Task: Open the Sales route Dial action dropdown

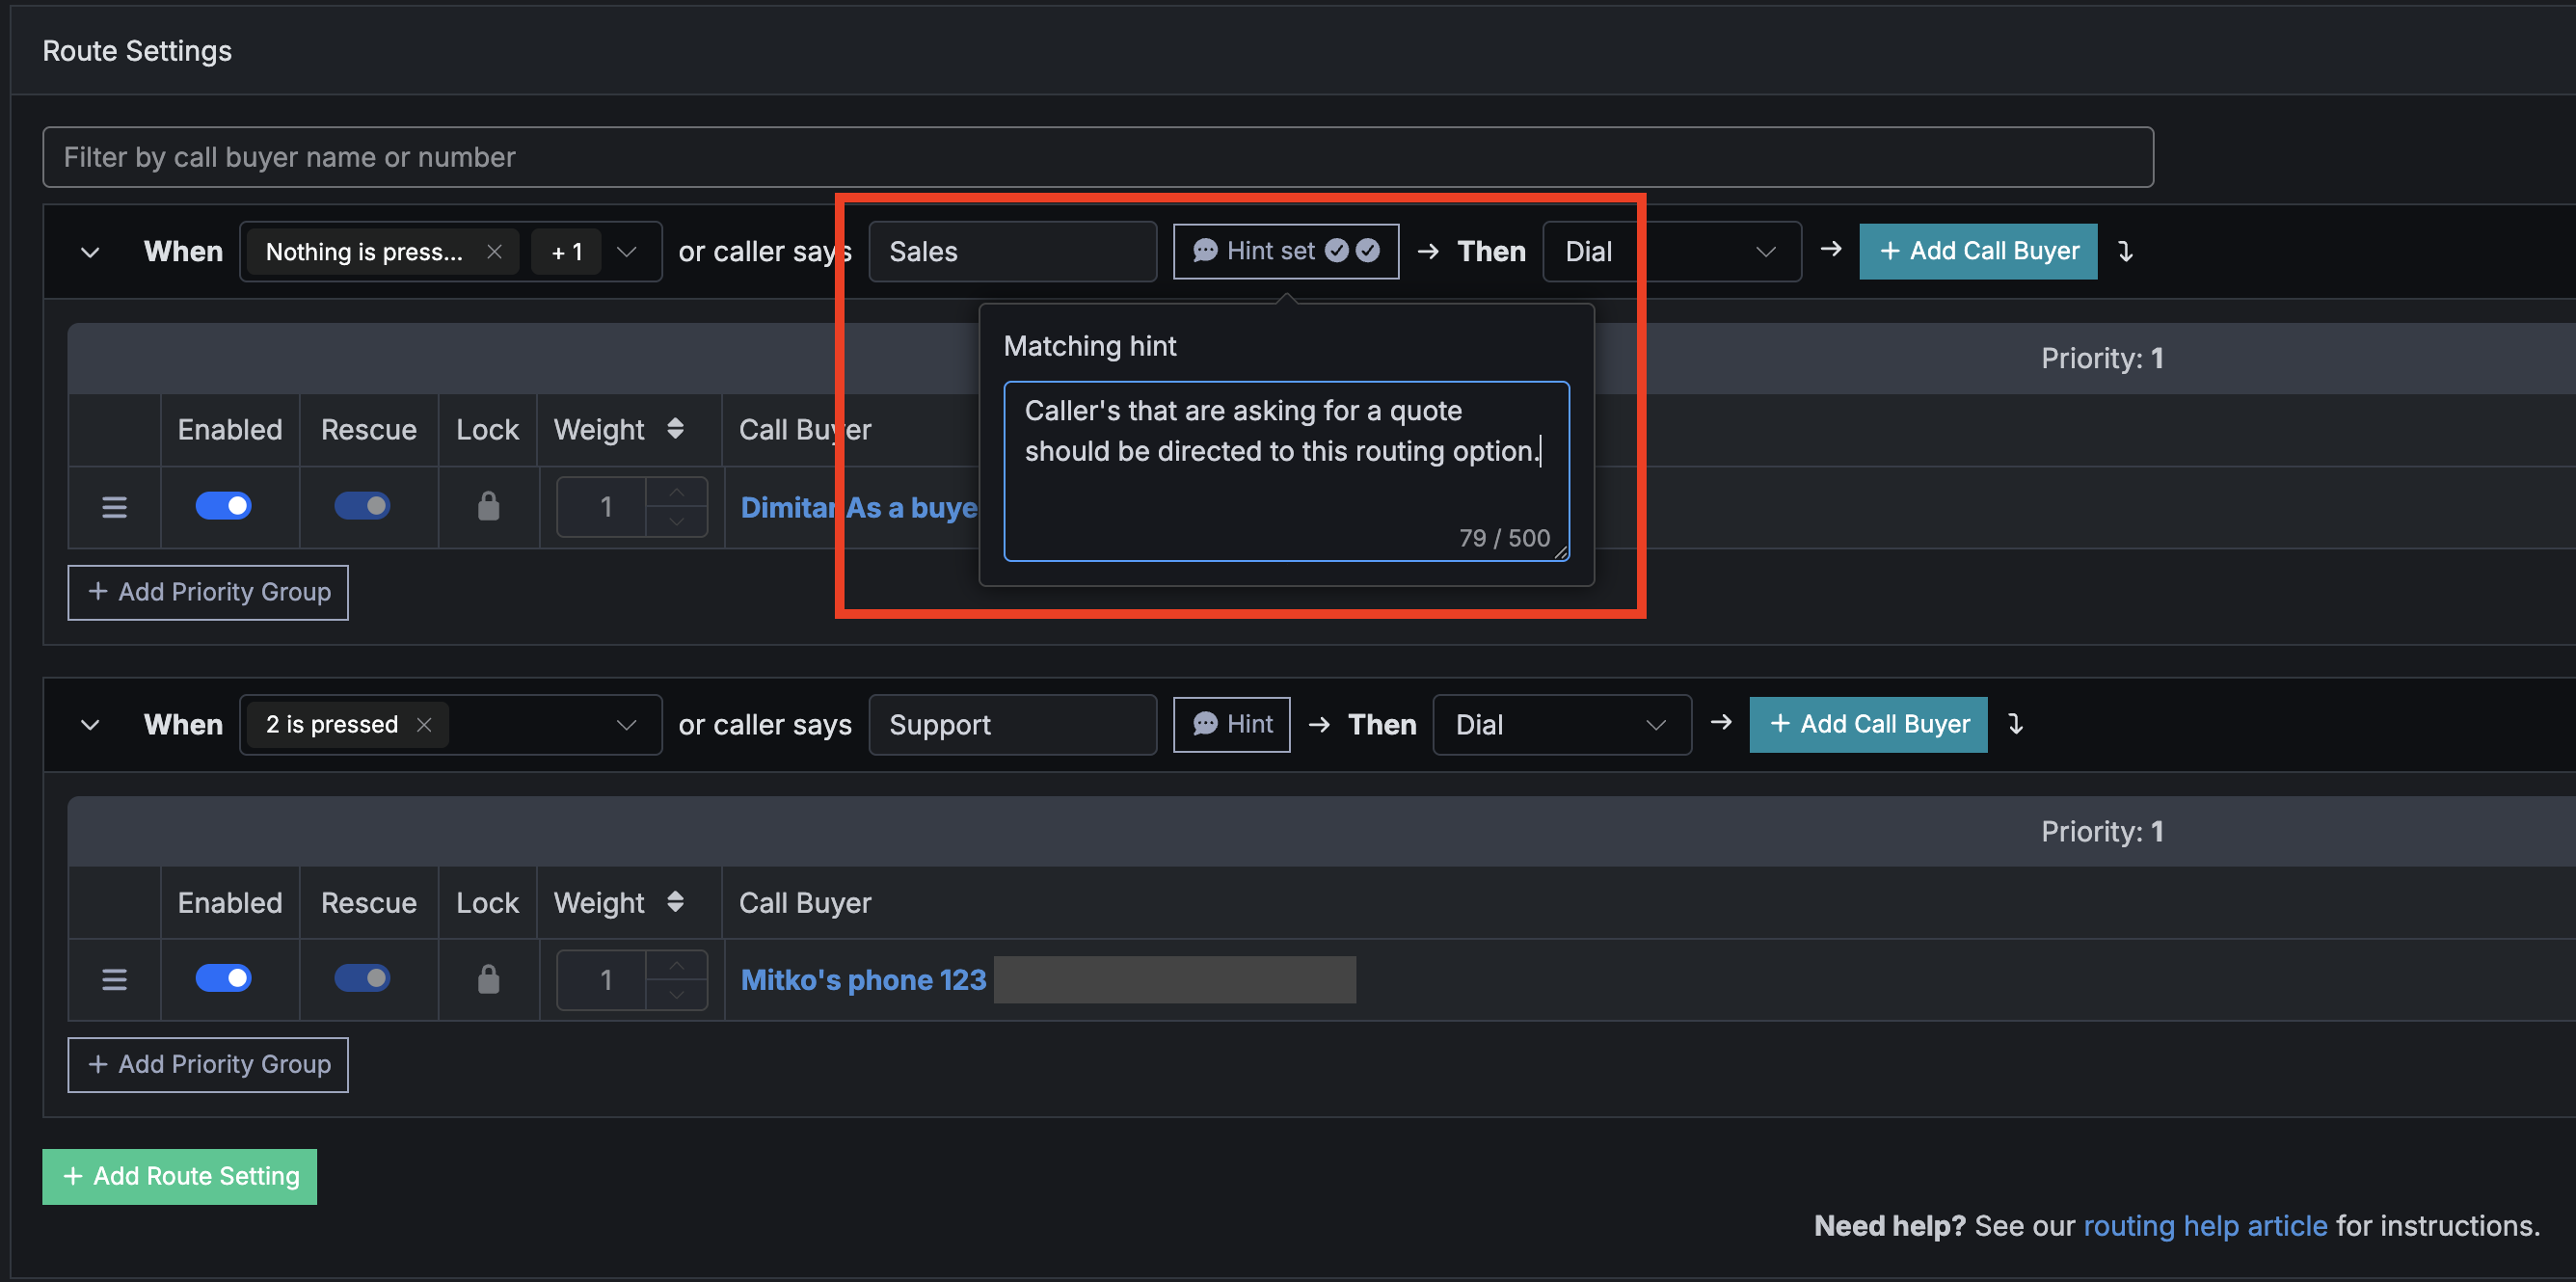Action: [x=1671, y=252]
